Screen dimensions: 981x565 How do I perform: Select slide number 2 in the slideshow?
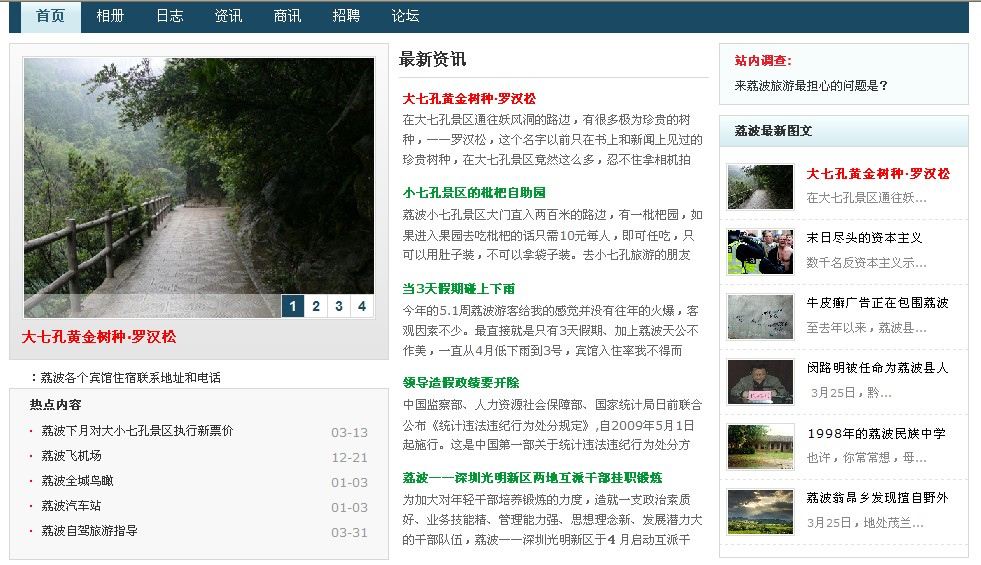coord(316,306)
